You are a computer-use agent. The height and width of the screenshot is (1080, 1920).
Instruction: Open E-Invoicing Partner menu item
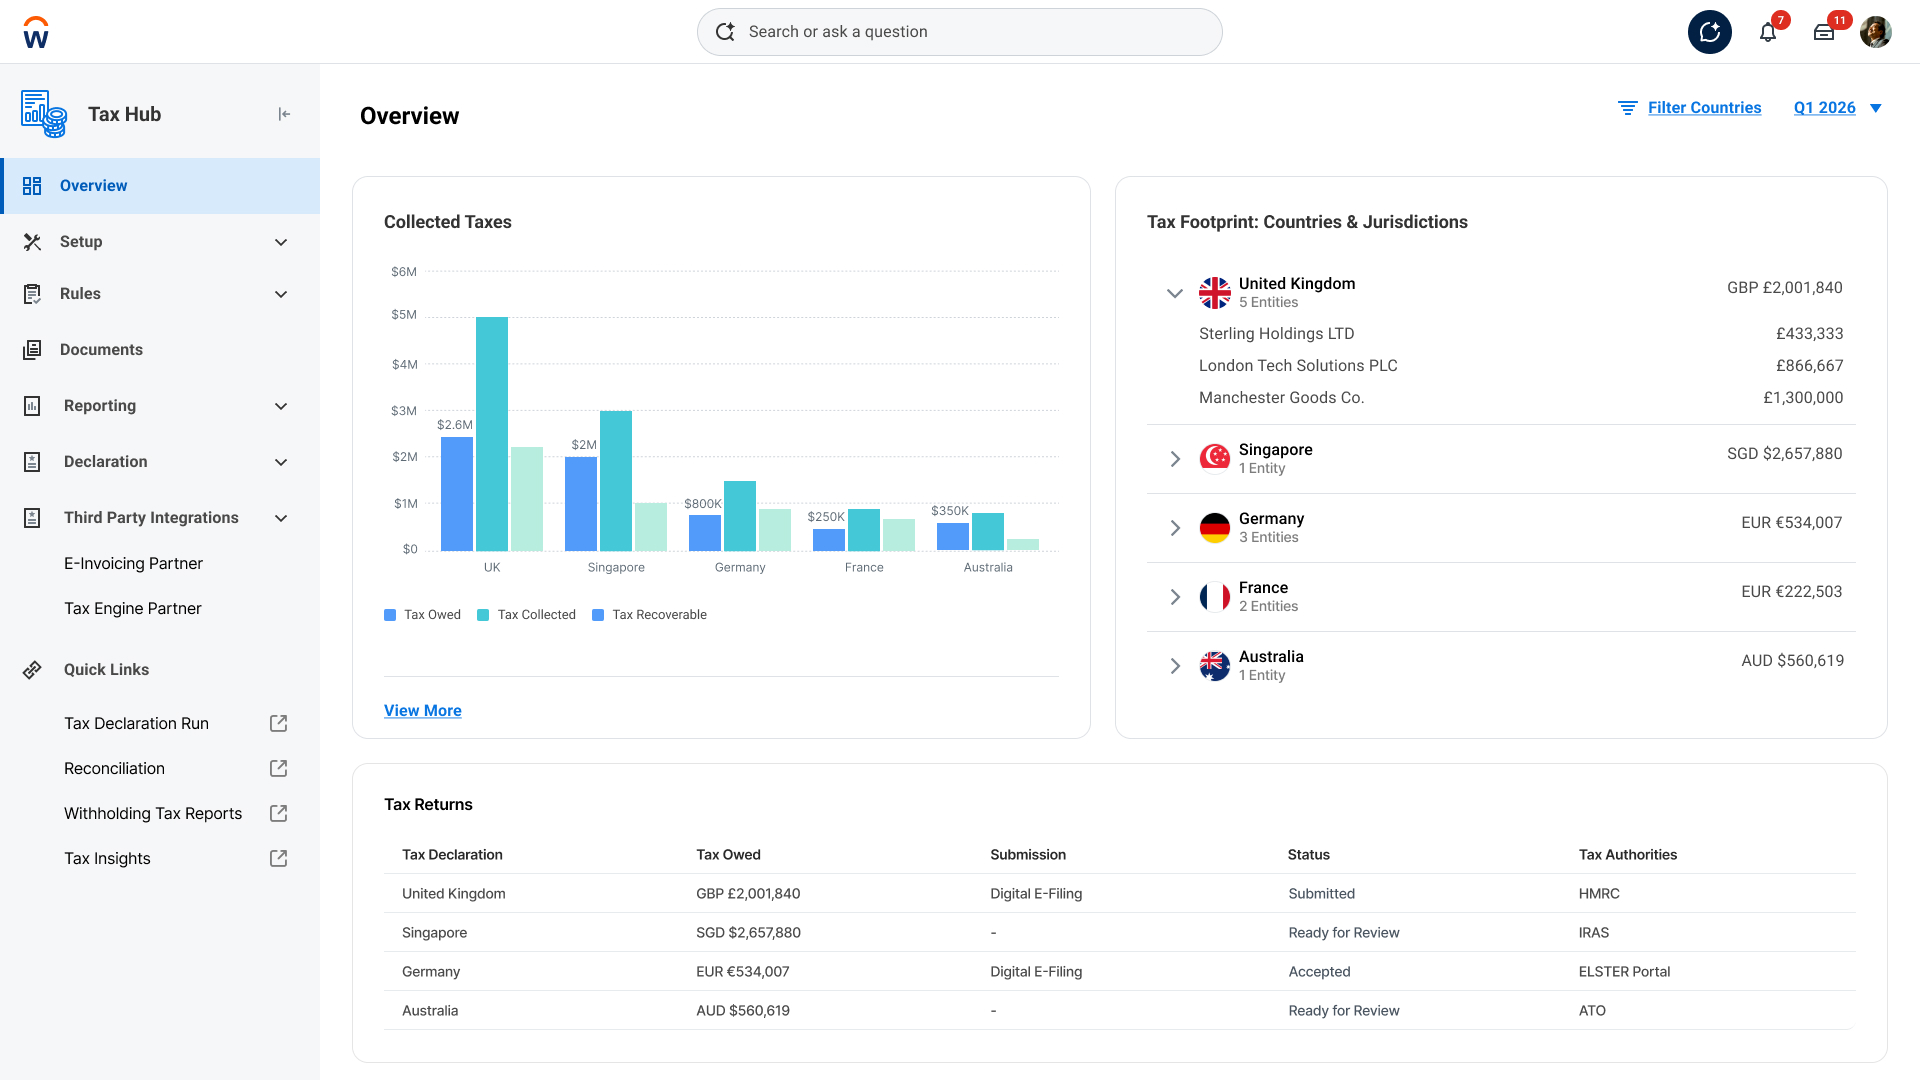pyautogui.click(x=133, y=564)
